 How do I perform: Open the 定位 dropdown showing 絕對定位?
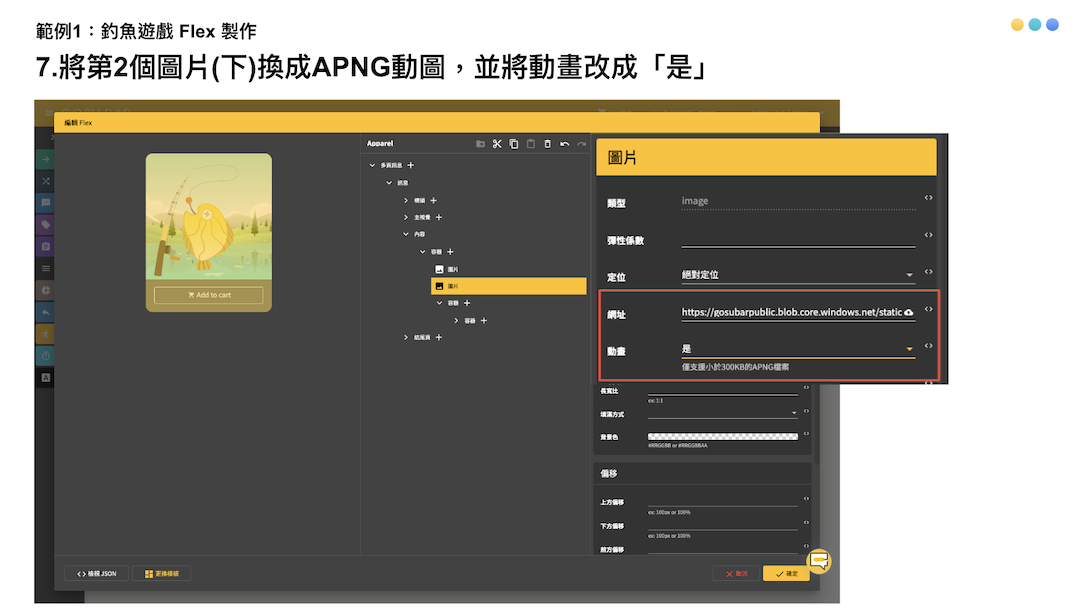click(798, 275)
